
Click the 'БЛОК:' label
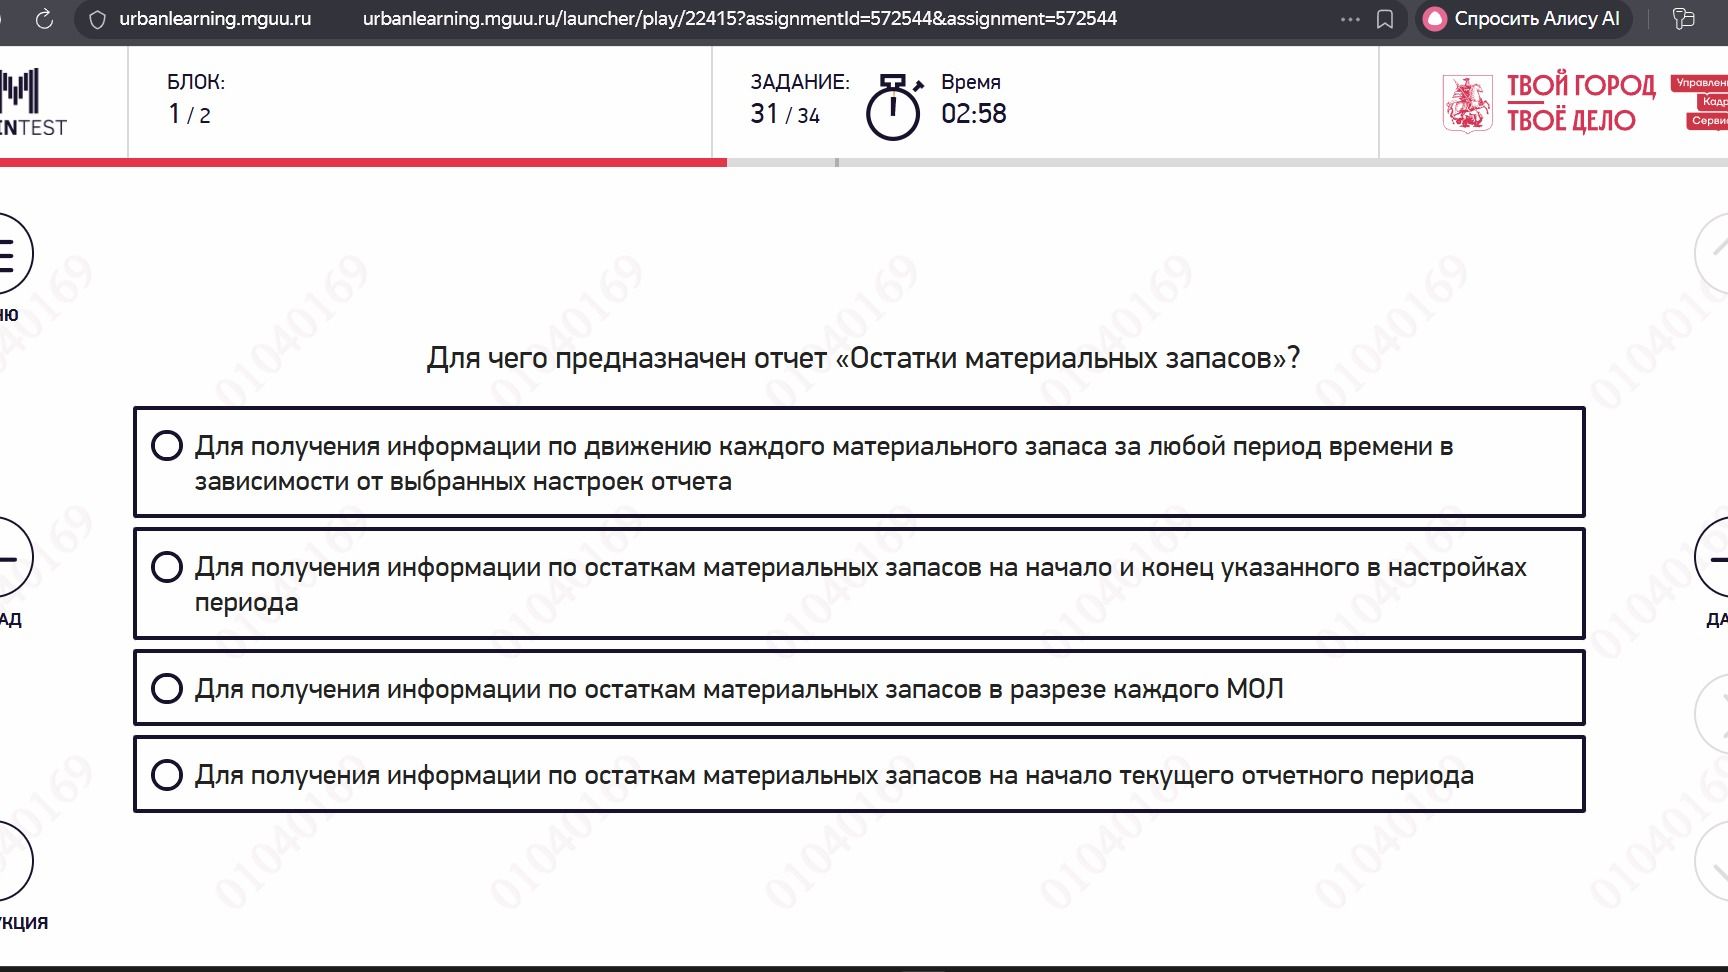(x=196, y=82)
